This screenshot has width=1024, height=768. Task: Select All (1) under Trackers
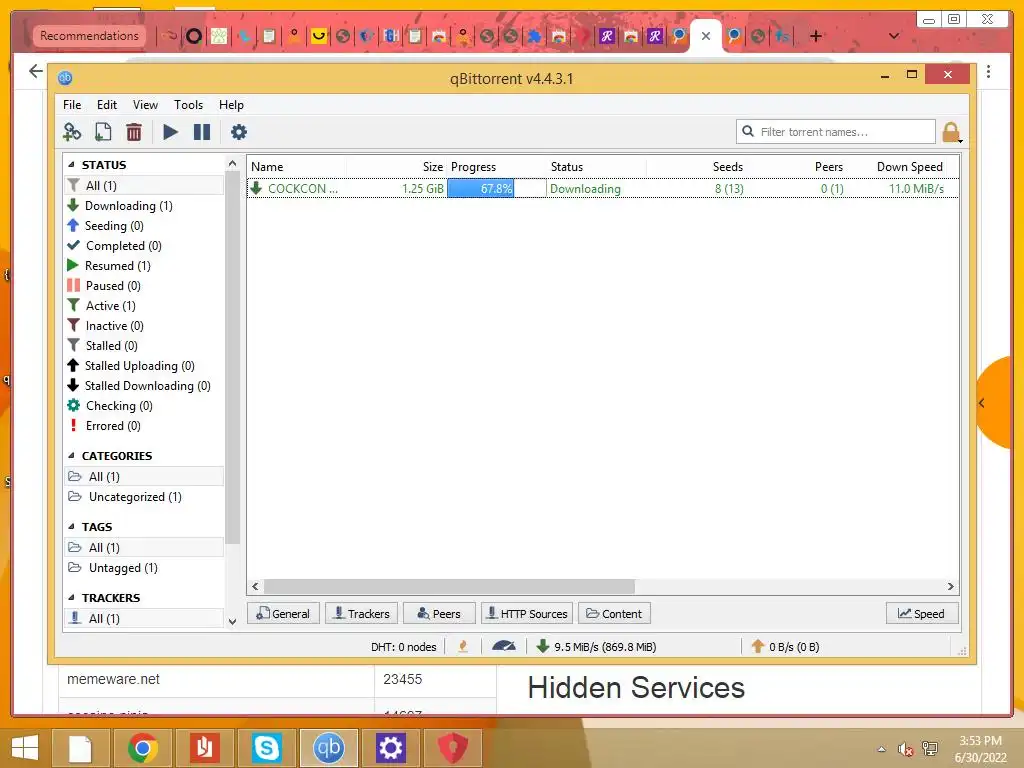pyautogui.click(x=144, y=618)
